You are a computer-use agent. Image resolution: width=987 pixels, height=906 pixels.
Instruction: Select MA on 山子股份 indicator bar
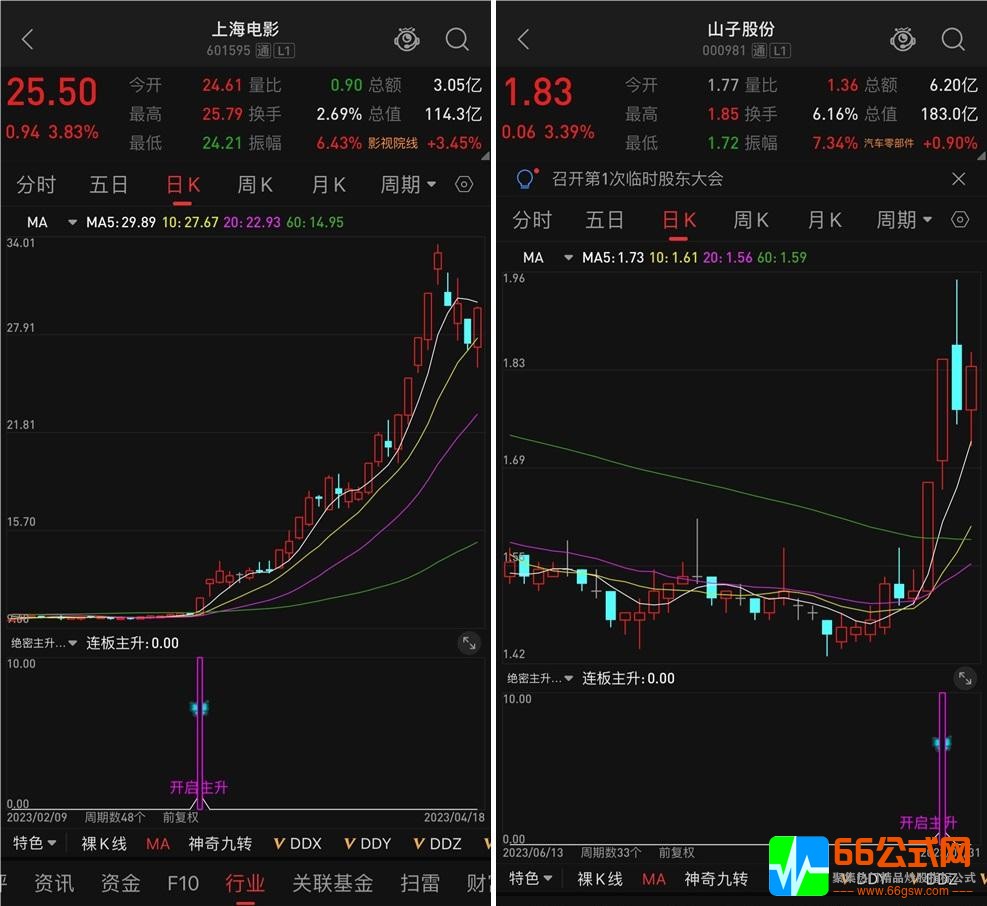[x=654, y=879]
